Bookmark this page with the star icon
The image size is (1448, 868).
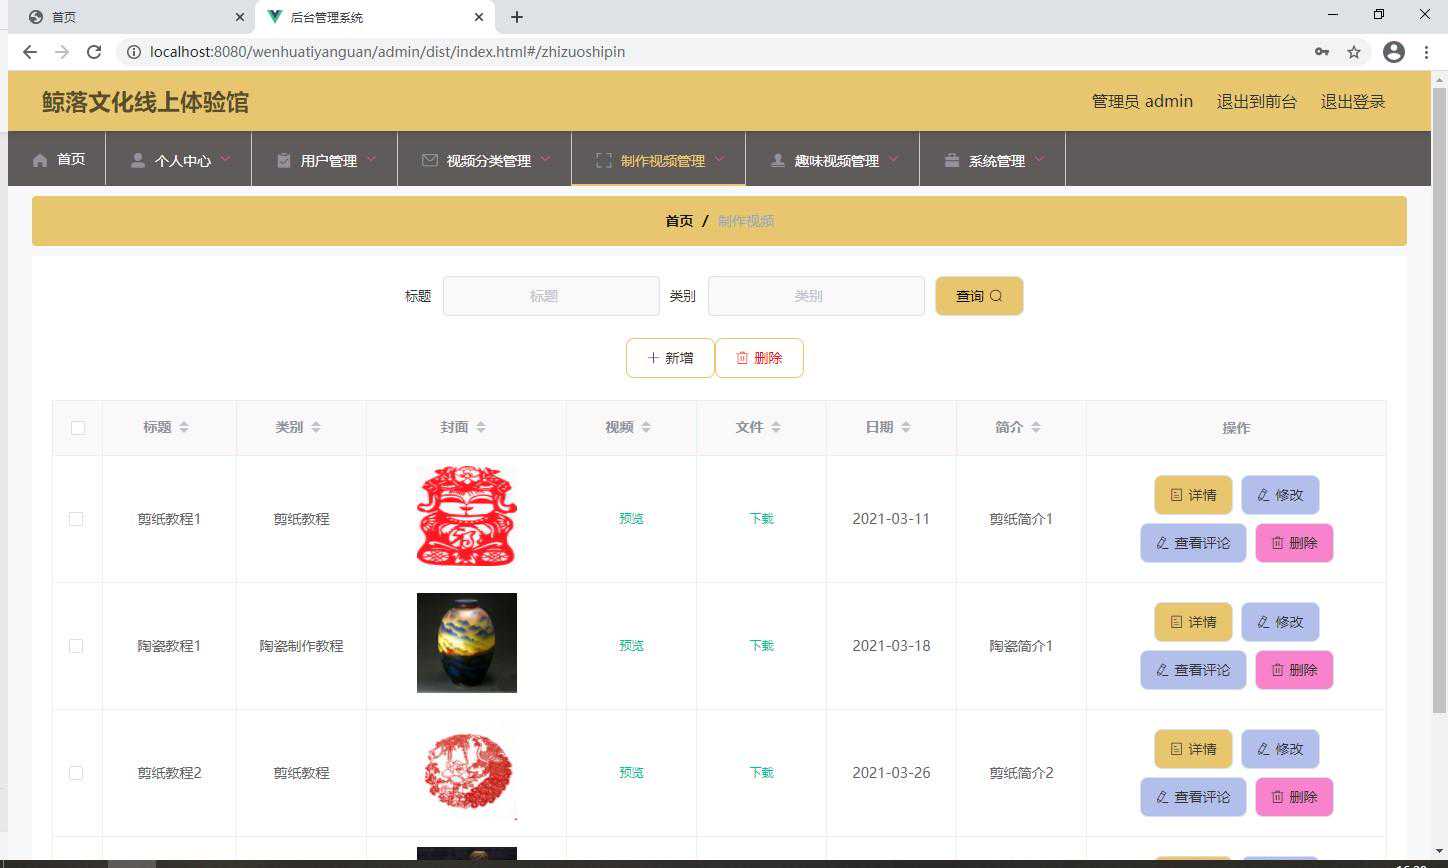[1354, 52]
